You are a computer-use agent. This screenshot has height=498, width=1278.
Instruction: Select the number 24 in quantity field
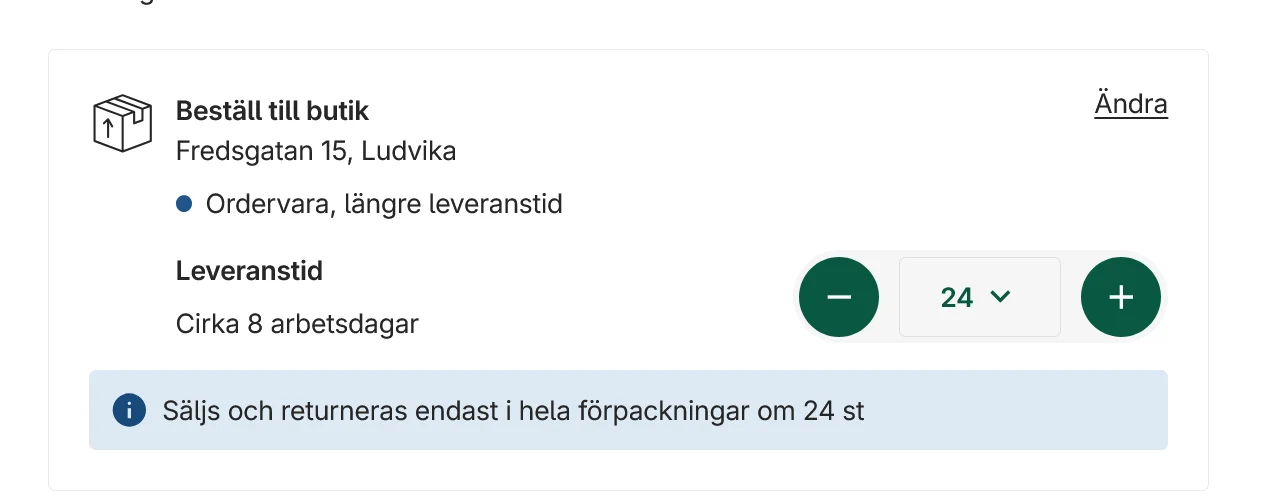click(957, 297)
